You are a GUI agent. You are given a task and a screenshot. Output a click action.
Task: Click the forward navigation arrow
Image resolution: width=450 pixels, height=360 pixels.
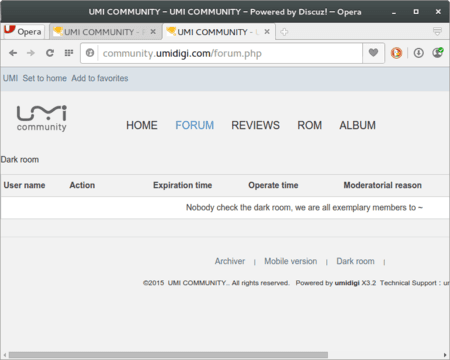[x=31, y=53]
